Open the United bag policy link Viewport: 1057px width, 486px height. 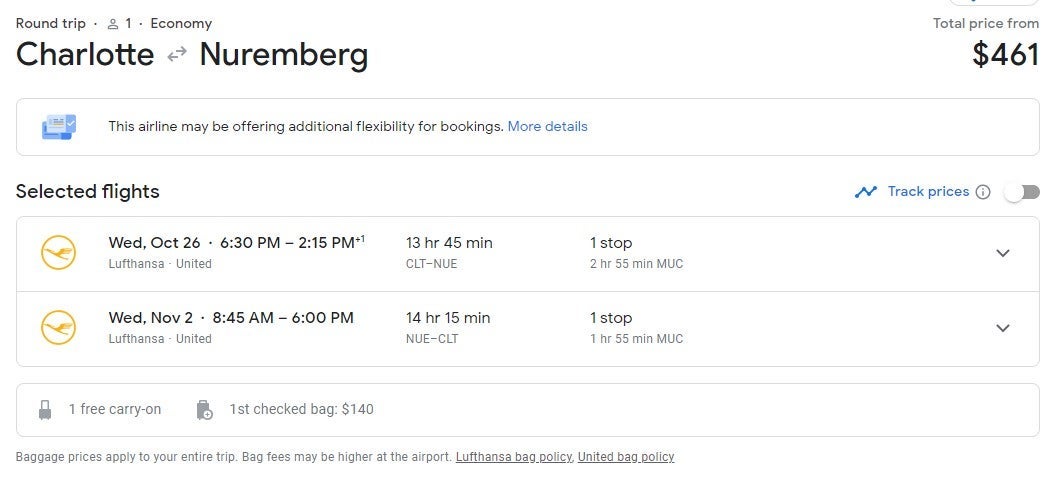point(626,457)
